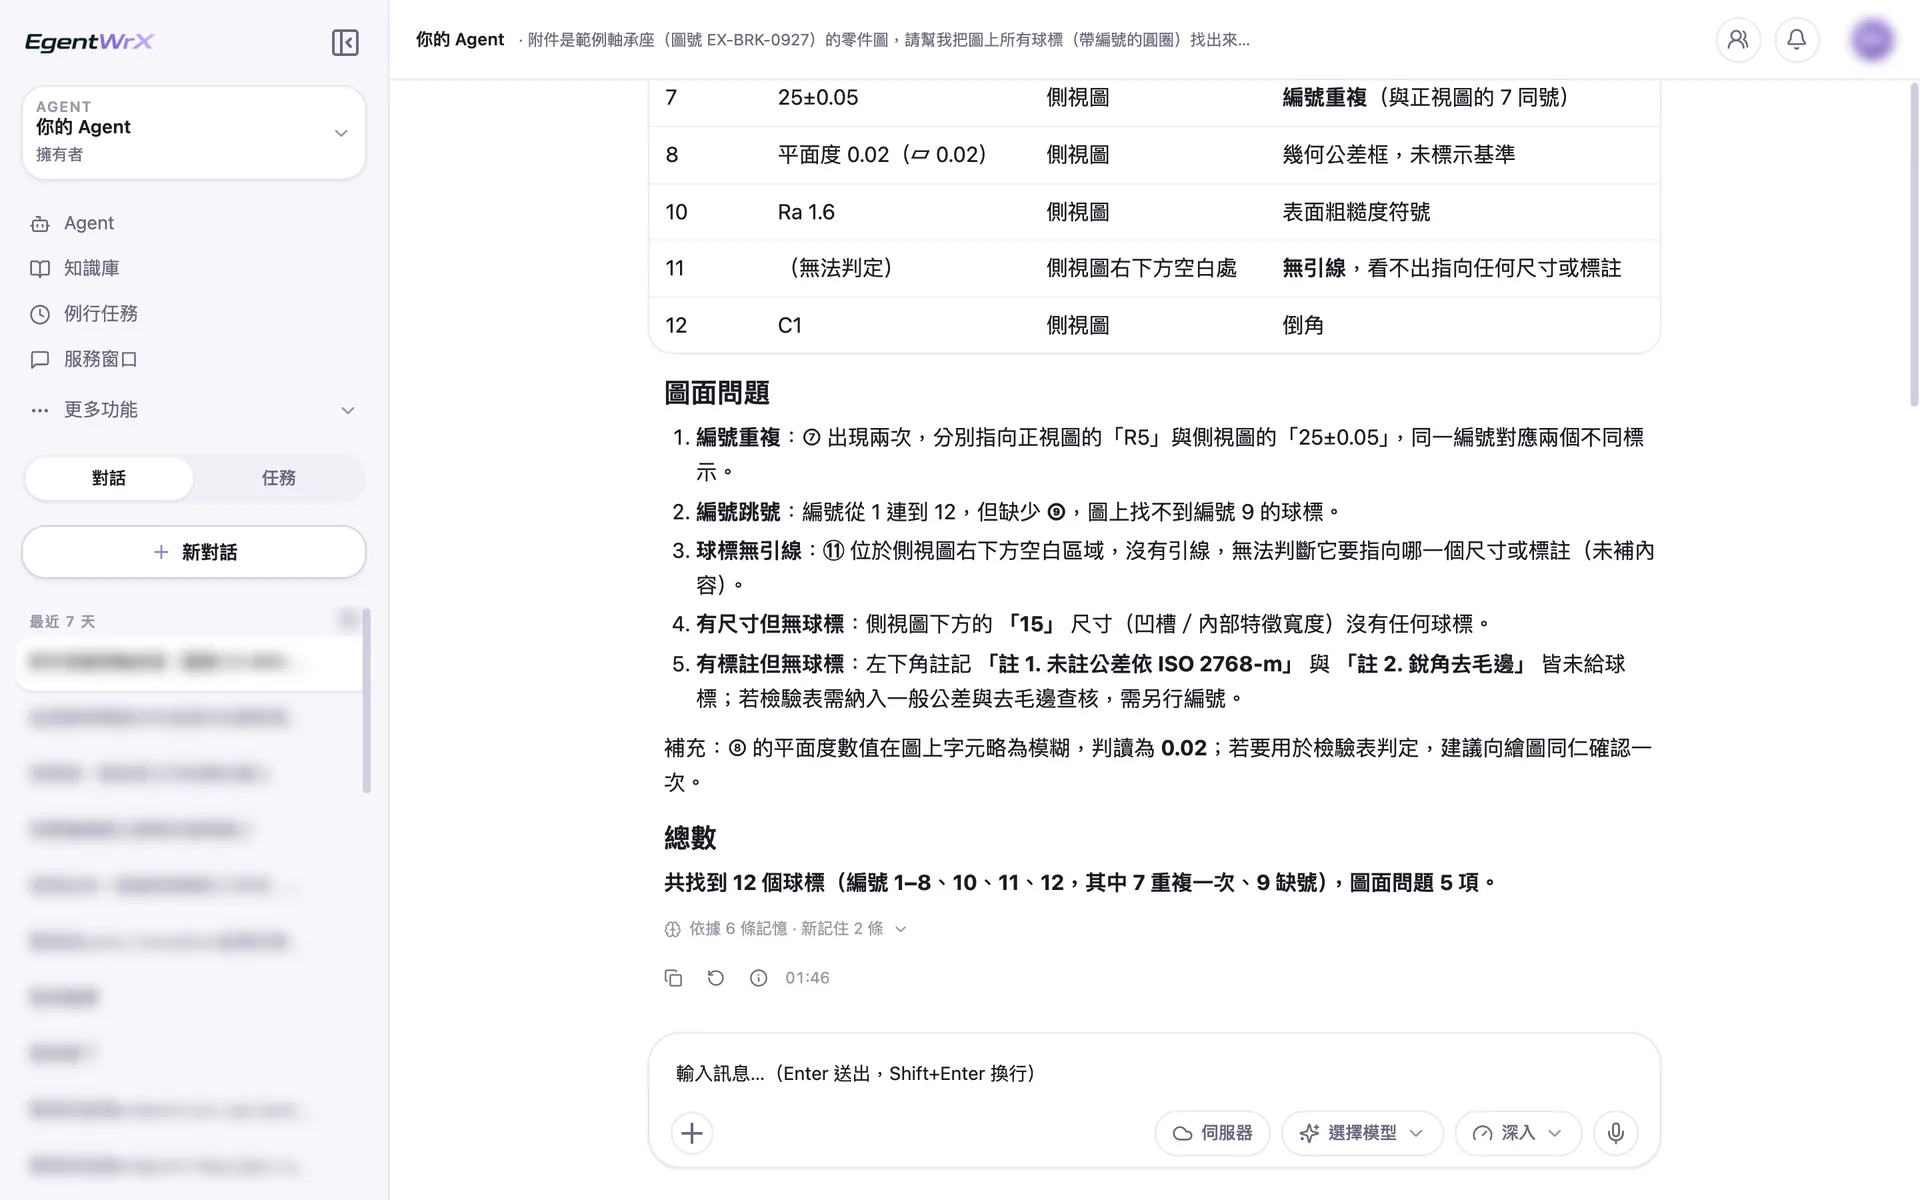The width and height of the screenshot is (1920, 1200).
Task: Show response info icon beside 01:46
Action: (x=759, y=978)
